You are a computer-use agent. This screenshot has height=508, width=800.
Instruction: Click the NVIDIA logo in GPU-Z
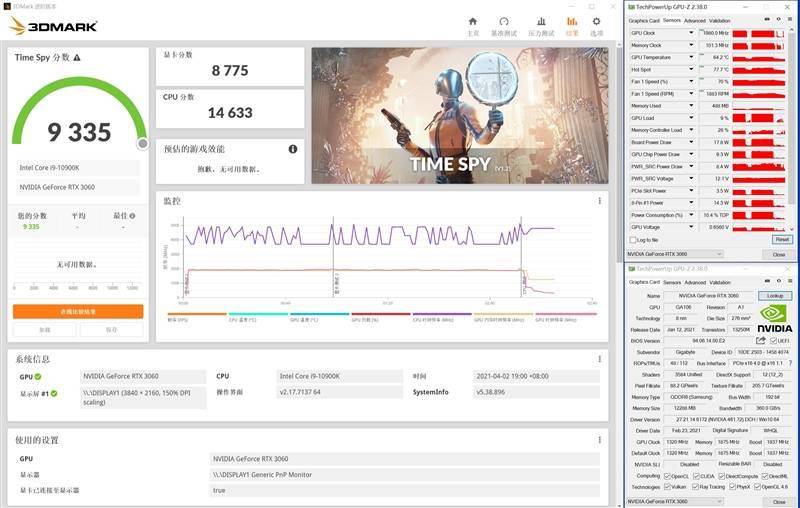point(774,319)
